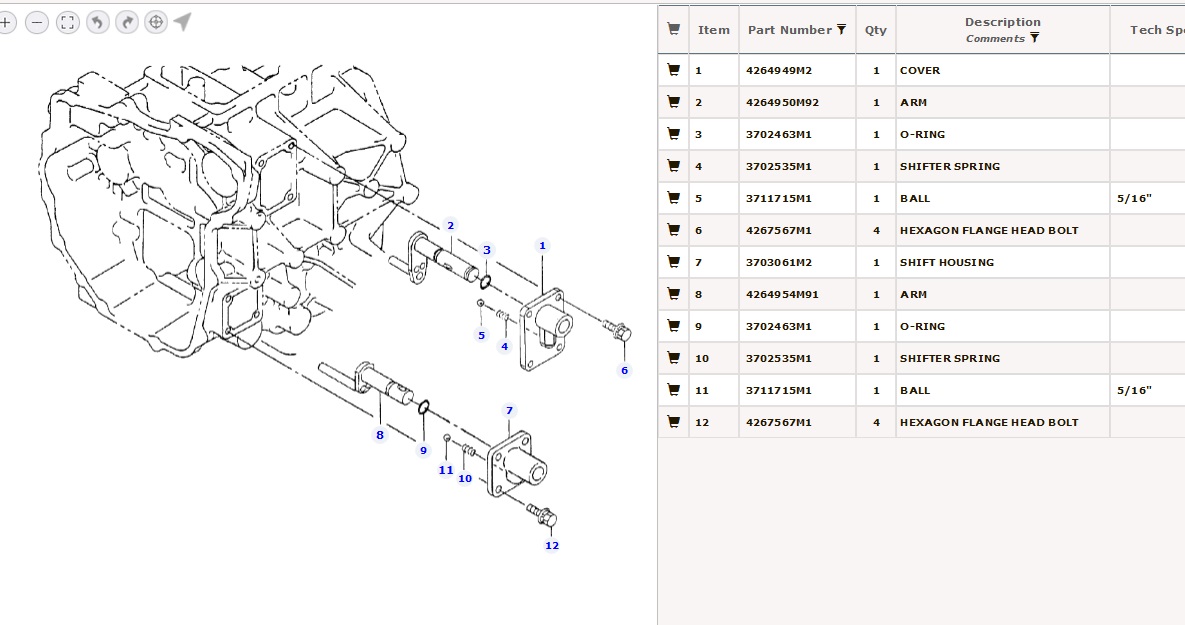Rotate the diagram counterclockwise

point(97,22)
